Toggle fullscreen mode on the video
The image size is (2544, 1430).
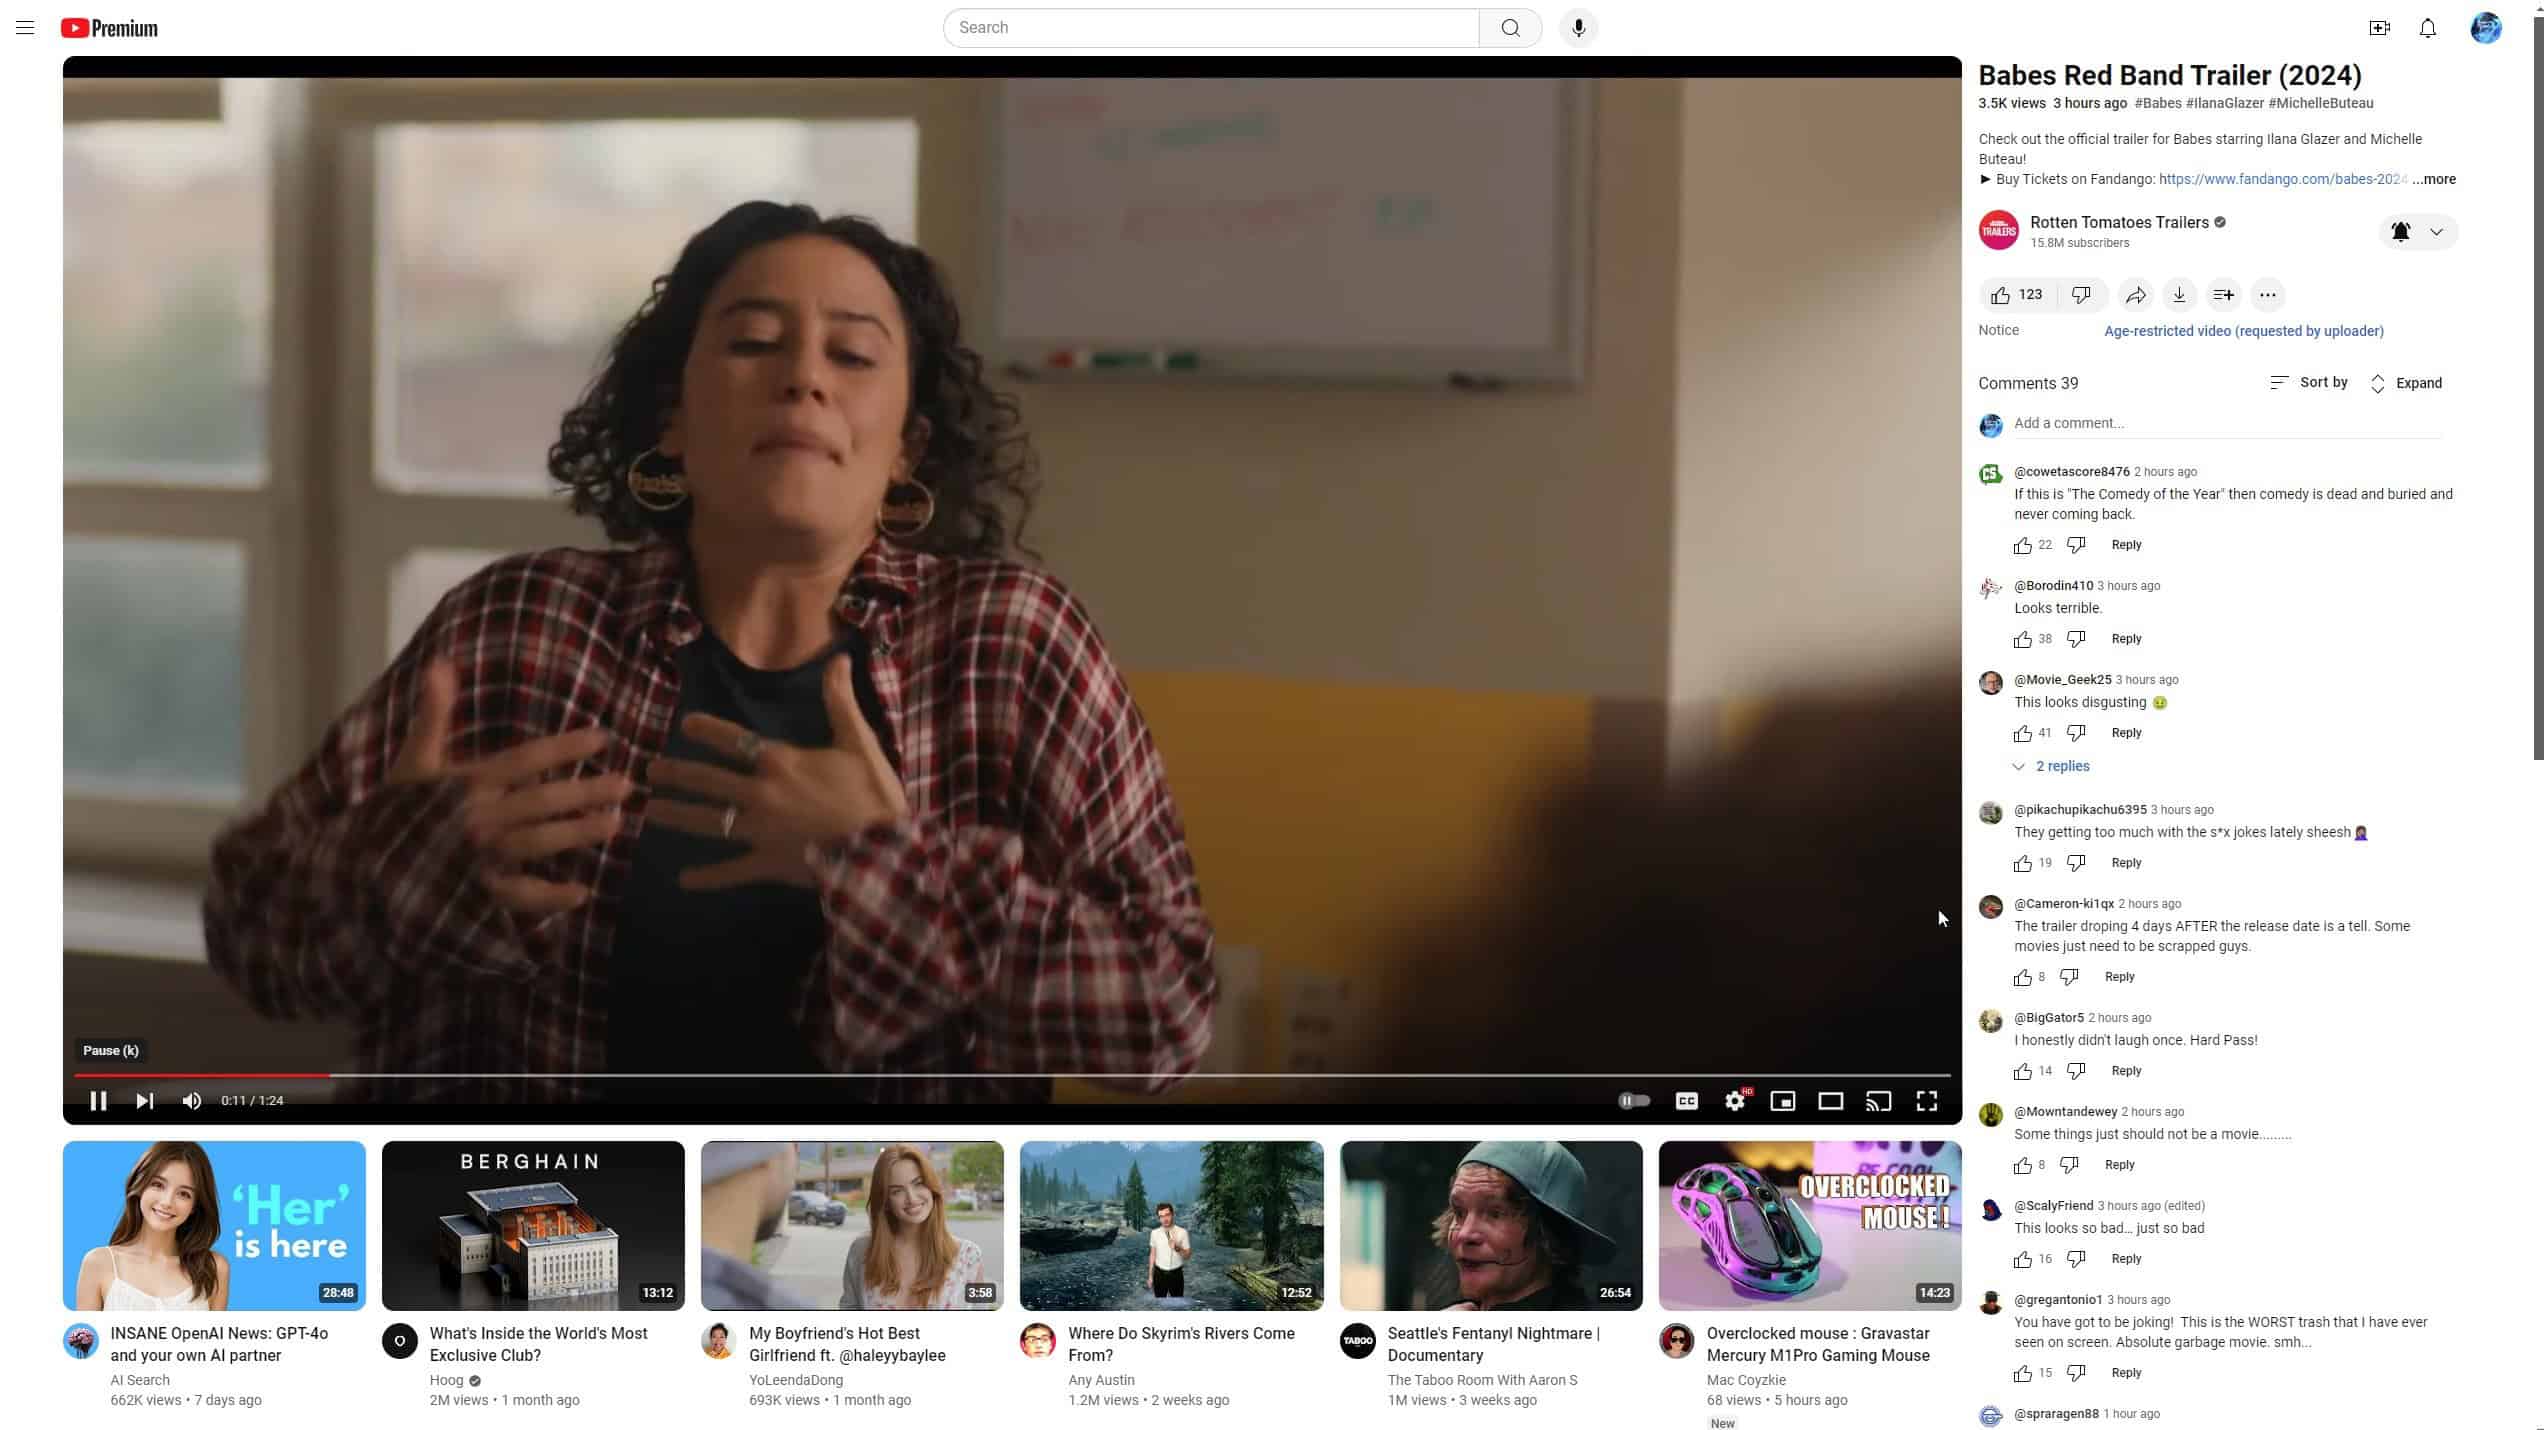(x=1927, y=1100)
